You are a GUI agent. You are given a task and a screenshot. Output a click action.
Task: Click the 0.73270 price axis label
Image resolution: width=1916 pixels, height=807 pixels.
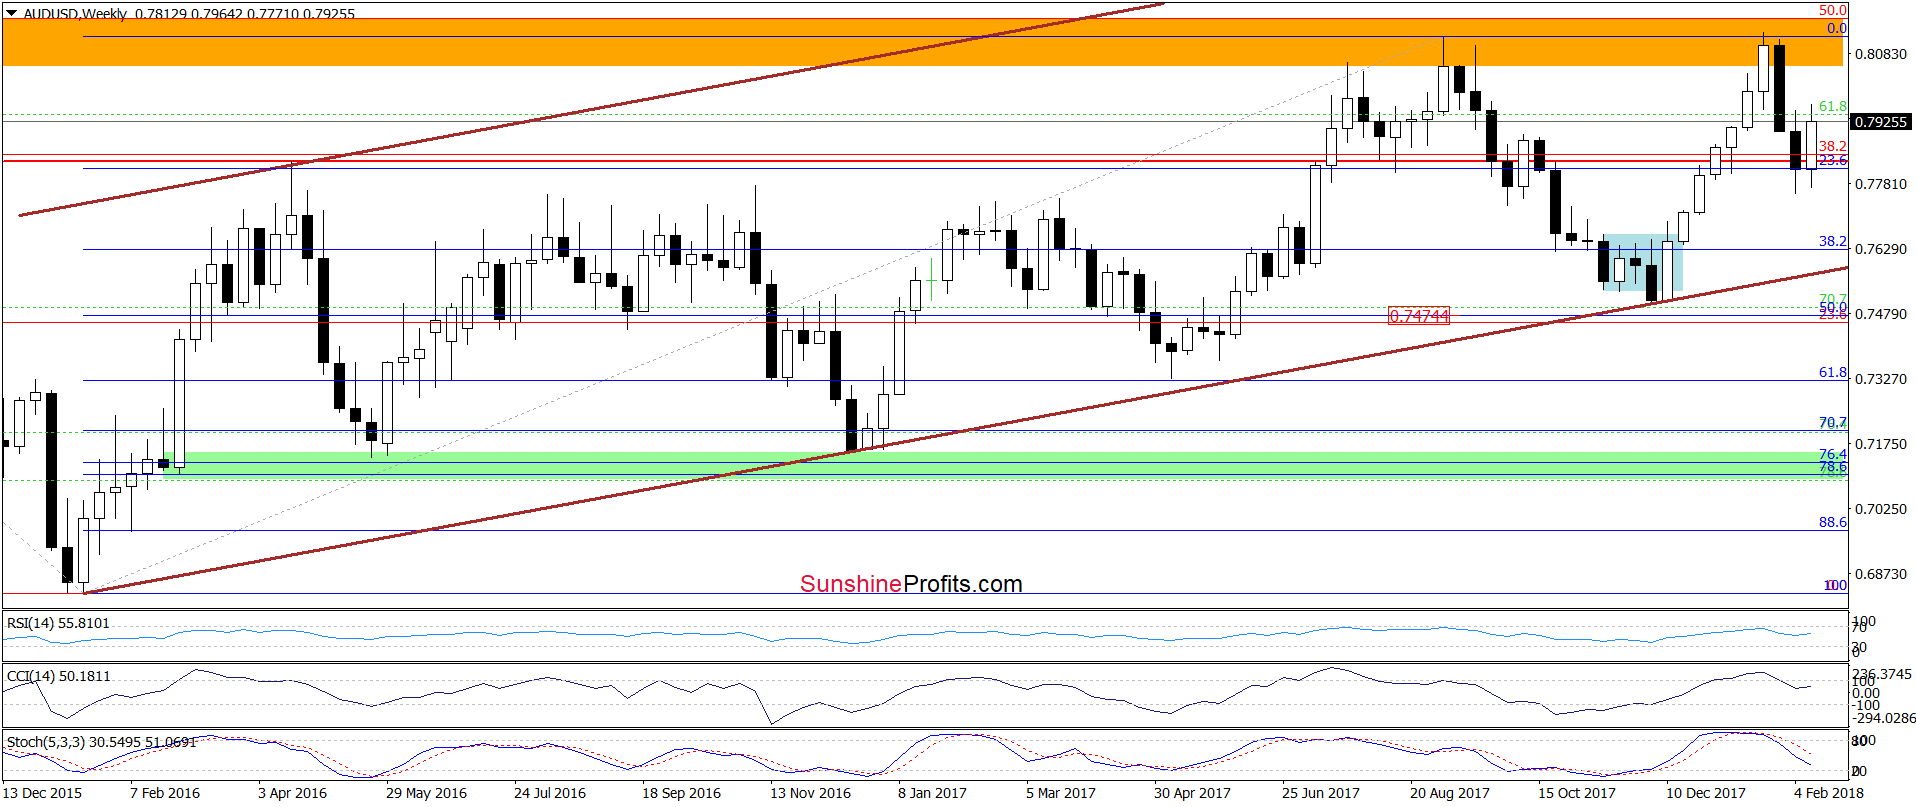(1881, 379)
